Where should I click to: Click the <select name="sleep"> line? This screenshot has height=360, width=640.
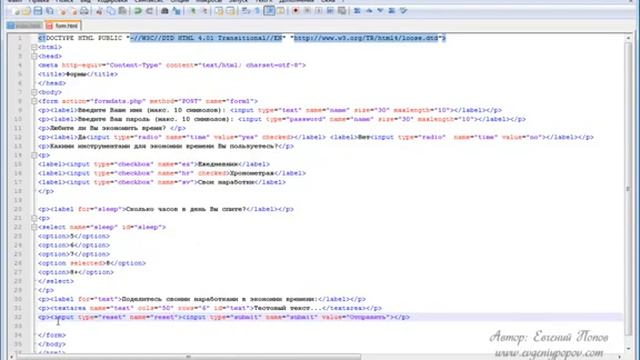click(x=102, y=227)
